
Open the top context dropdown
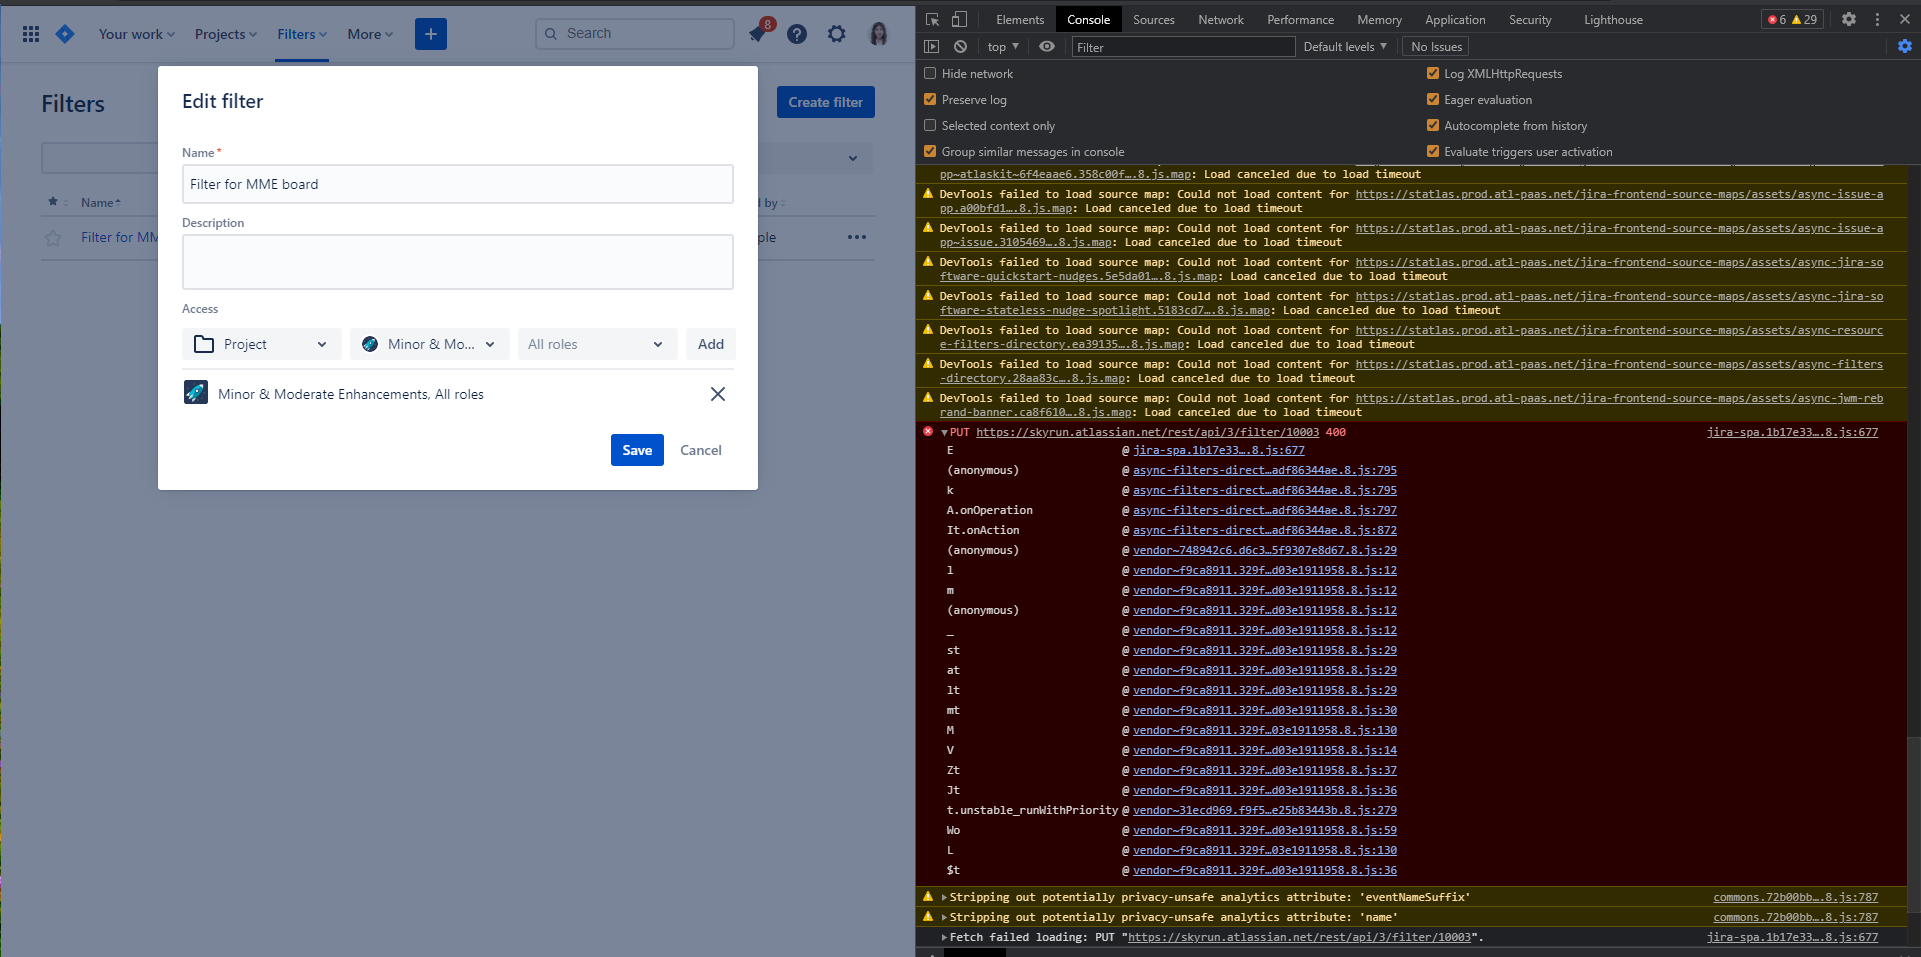(x=1003, y=46)
